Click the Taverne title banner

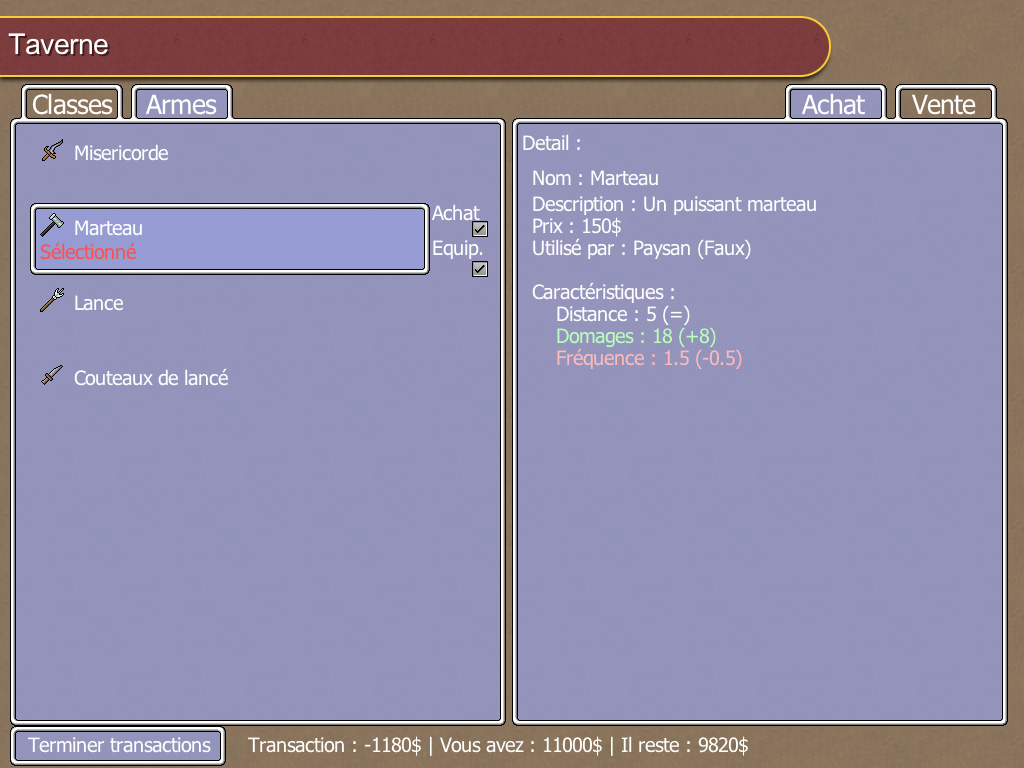click(x=414, y=46)
